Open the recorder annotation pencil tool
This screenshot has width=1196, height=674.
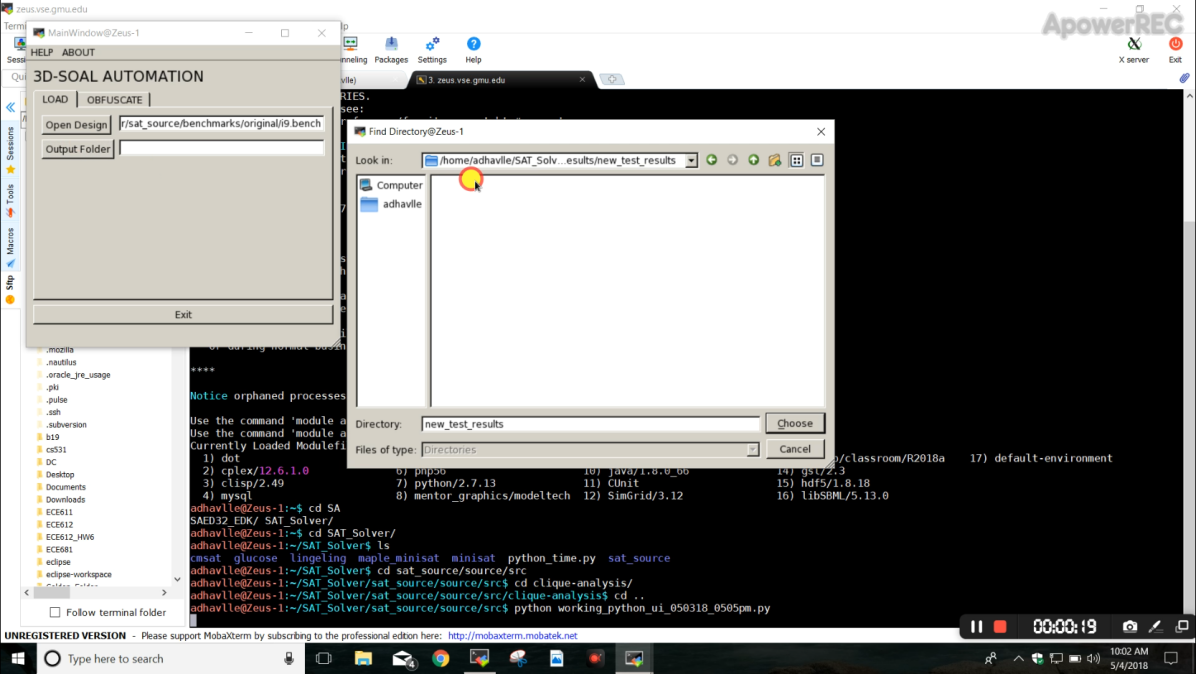tap(1156, 627)
